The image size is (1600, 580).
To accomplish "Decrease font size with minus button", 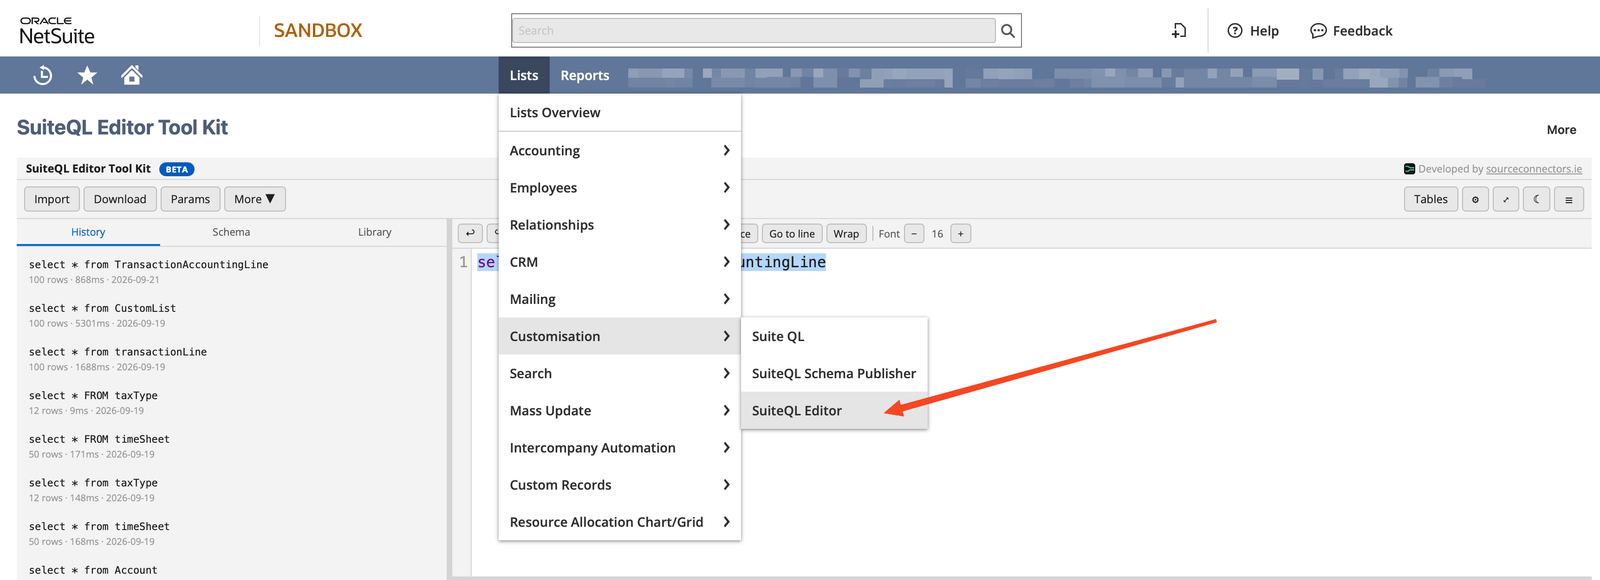I will tap(914, 234).
